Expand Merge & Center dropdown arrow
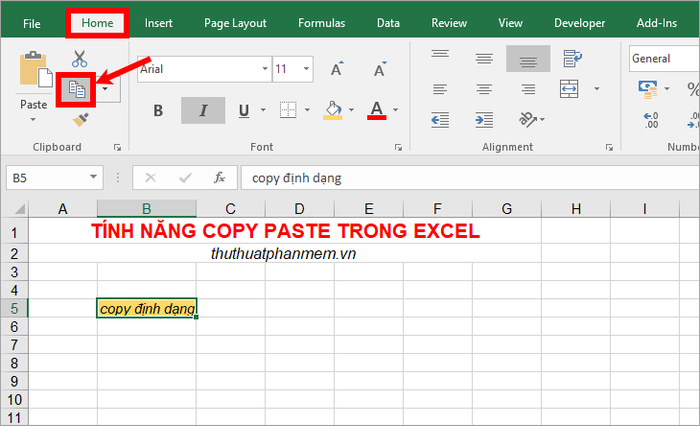The width and height of the screenshot is (700, 426). tap(597, 89)
